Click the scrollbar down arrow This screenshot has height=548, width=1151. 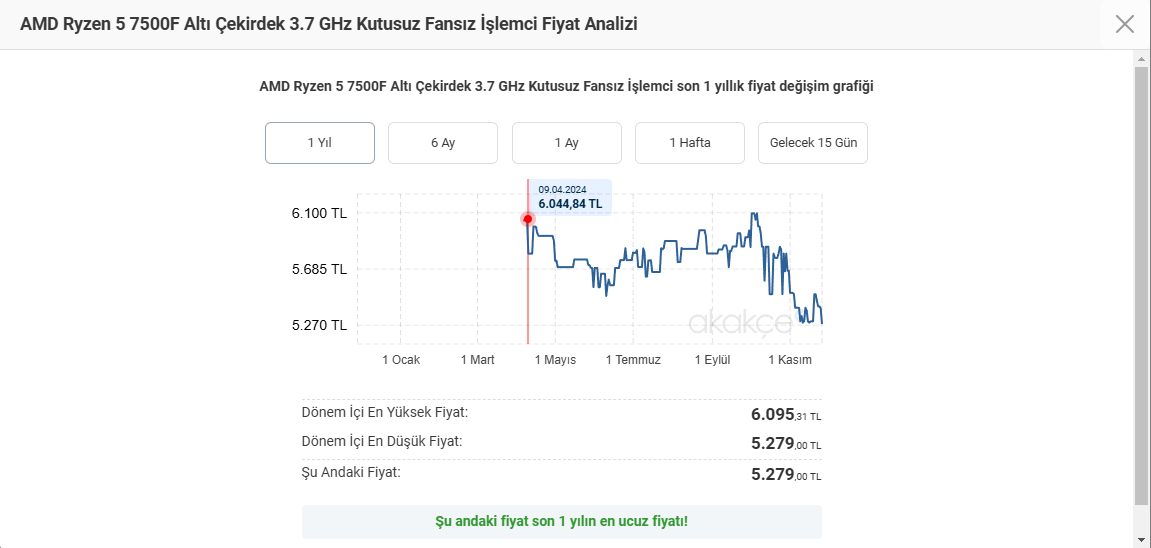pos(1141,539)
